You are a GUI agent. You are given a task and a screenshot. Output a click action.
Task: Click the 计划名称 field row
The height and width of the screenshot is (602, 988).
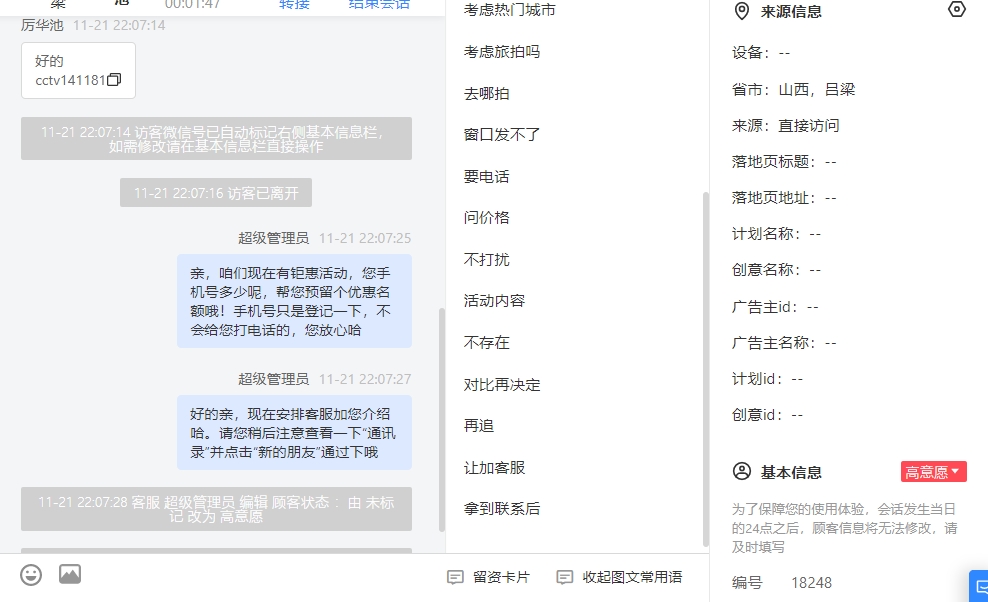[776, 234]
